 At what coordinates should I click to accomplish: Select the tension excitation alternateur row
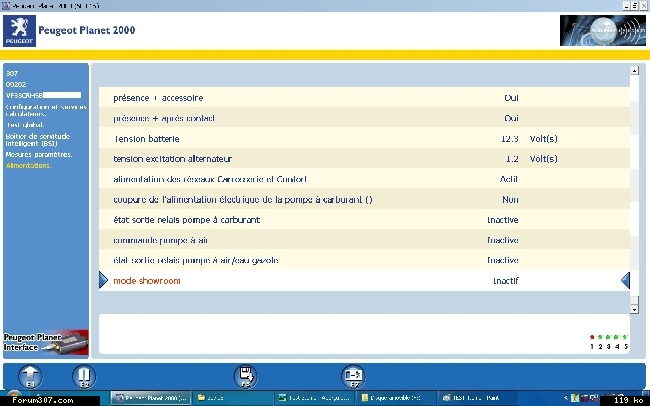[364, 159]
